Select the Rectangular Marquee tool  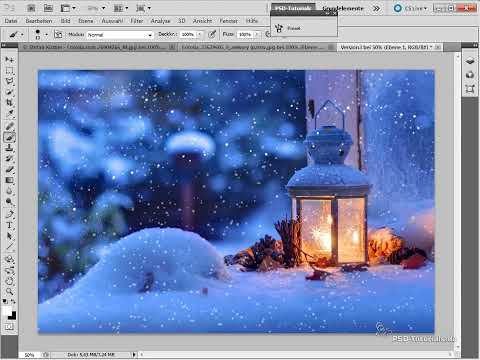[x=9, y=71]
